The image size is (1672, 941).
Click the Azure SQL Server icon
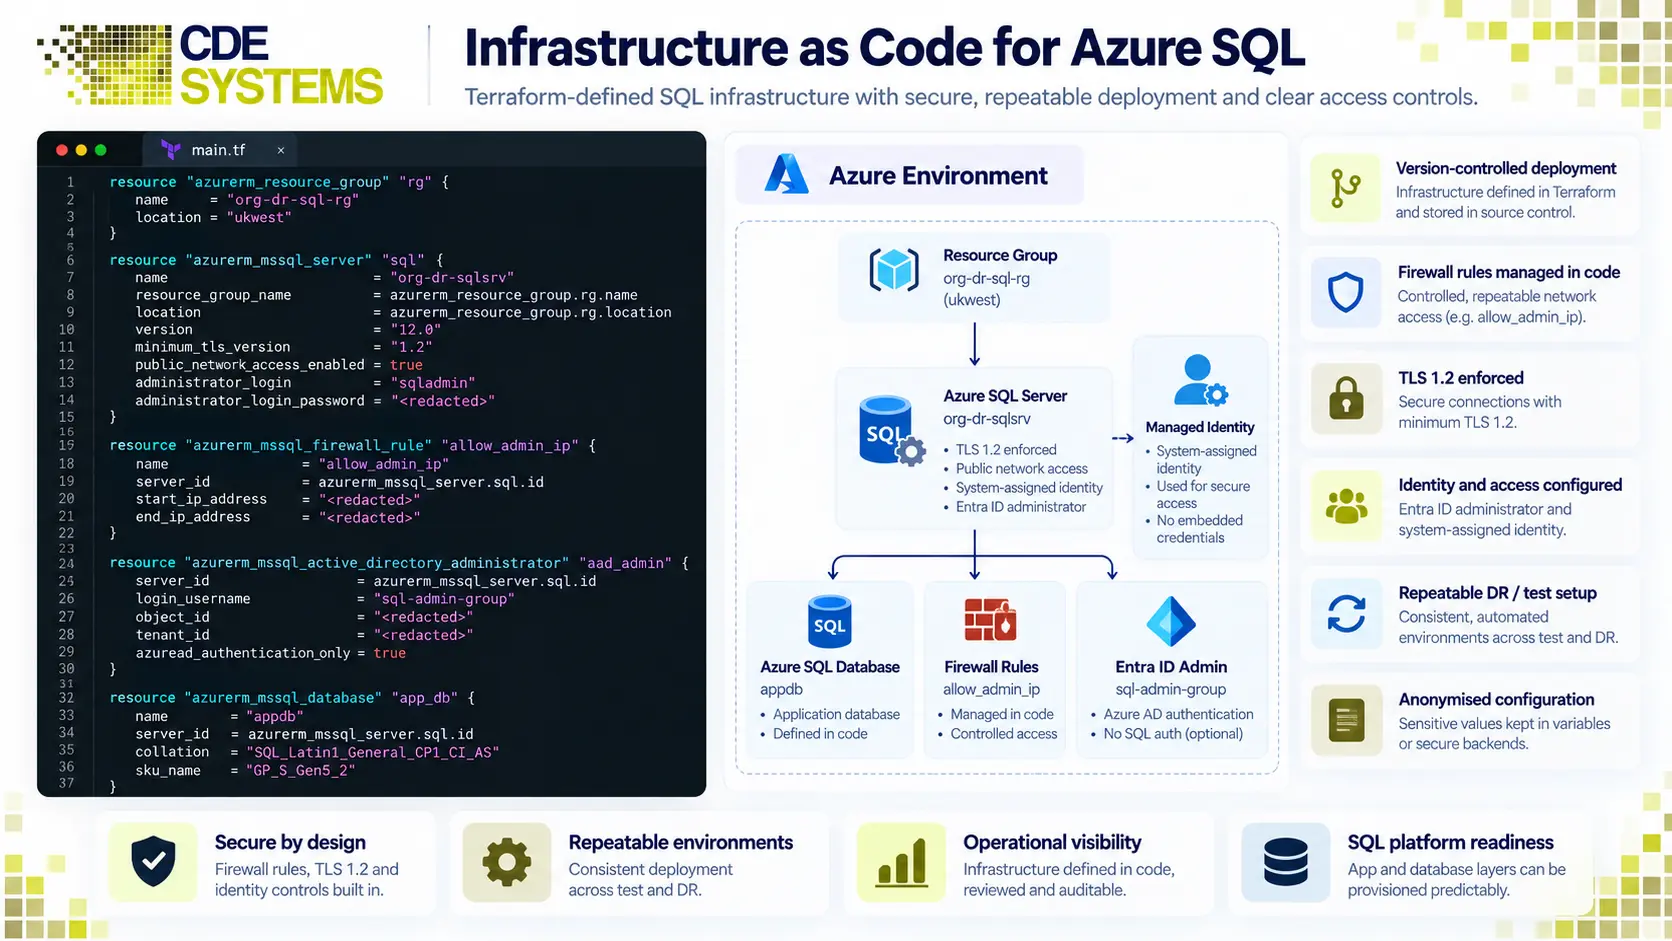892,431
